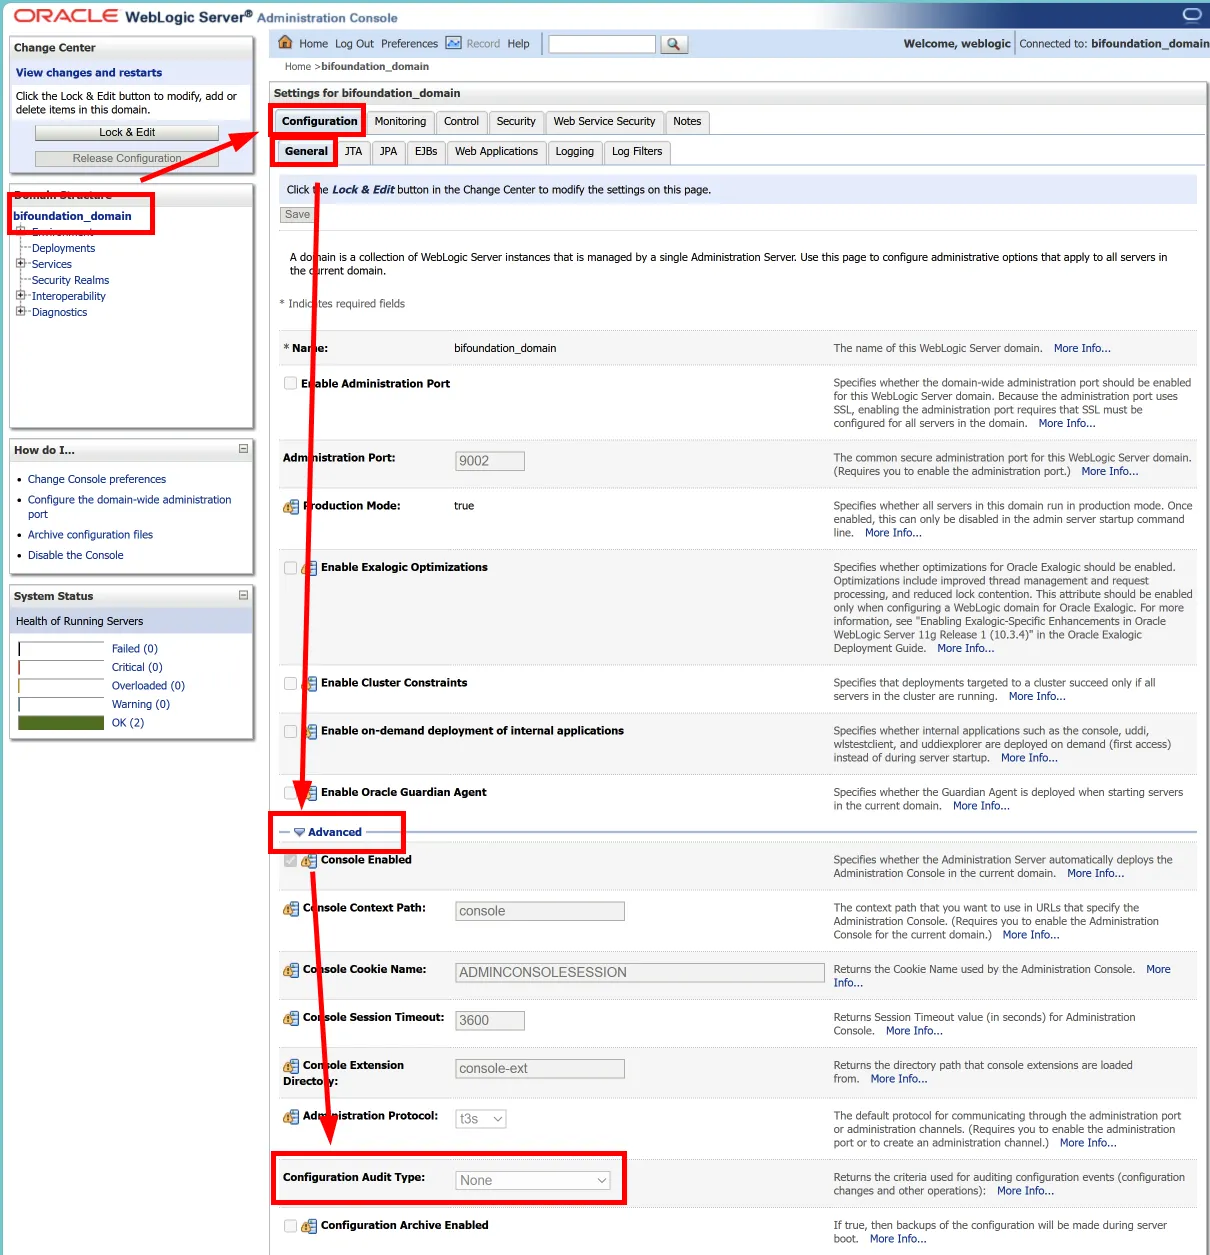This screenshot has height=1255, width=1210.
Task: Open the Preferences link
Action: pyautogui.click(x=409, y=44)
